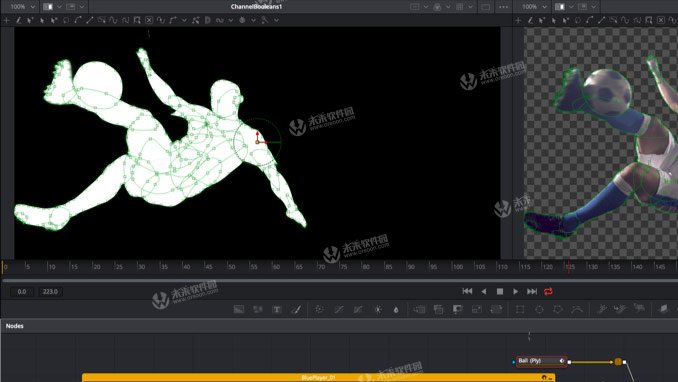678x382 pixels.
Task: Jump to frame 50 on the time ruler
Action: (x=231, y=266)
